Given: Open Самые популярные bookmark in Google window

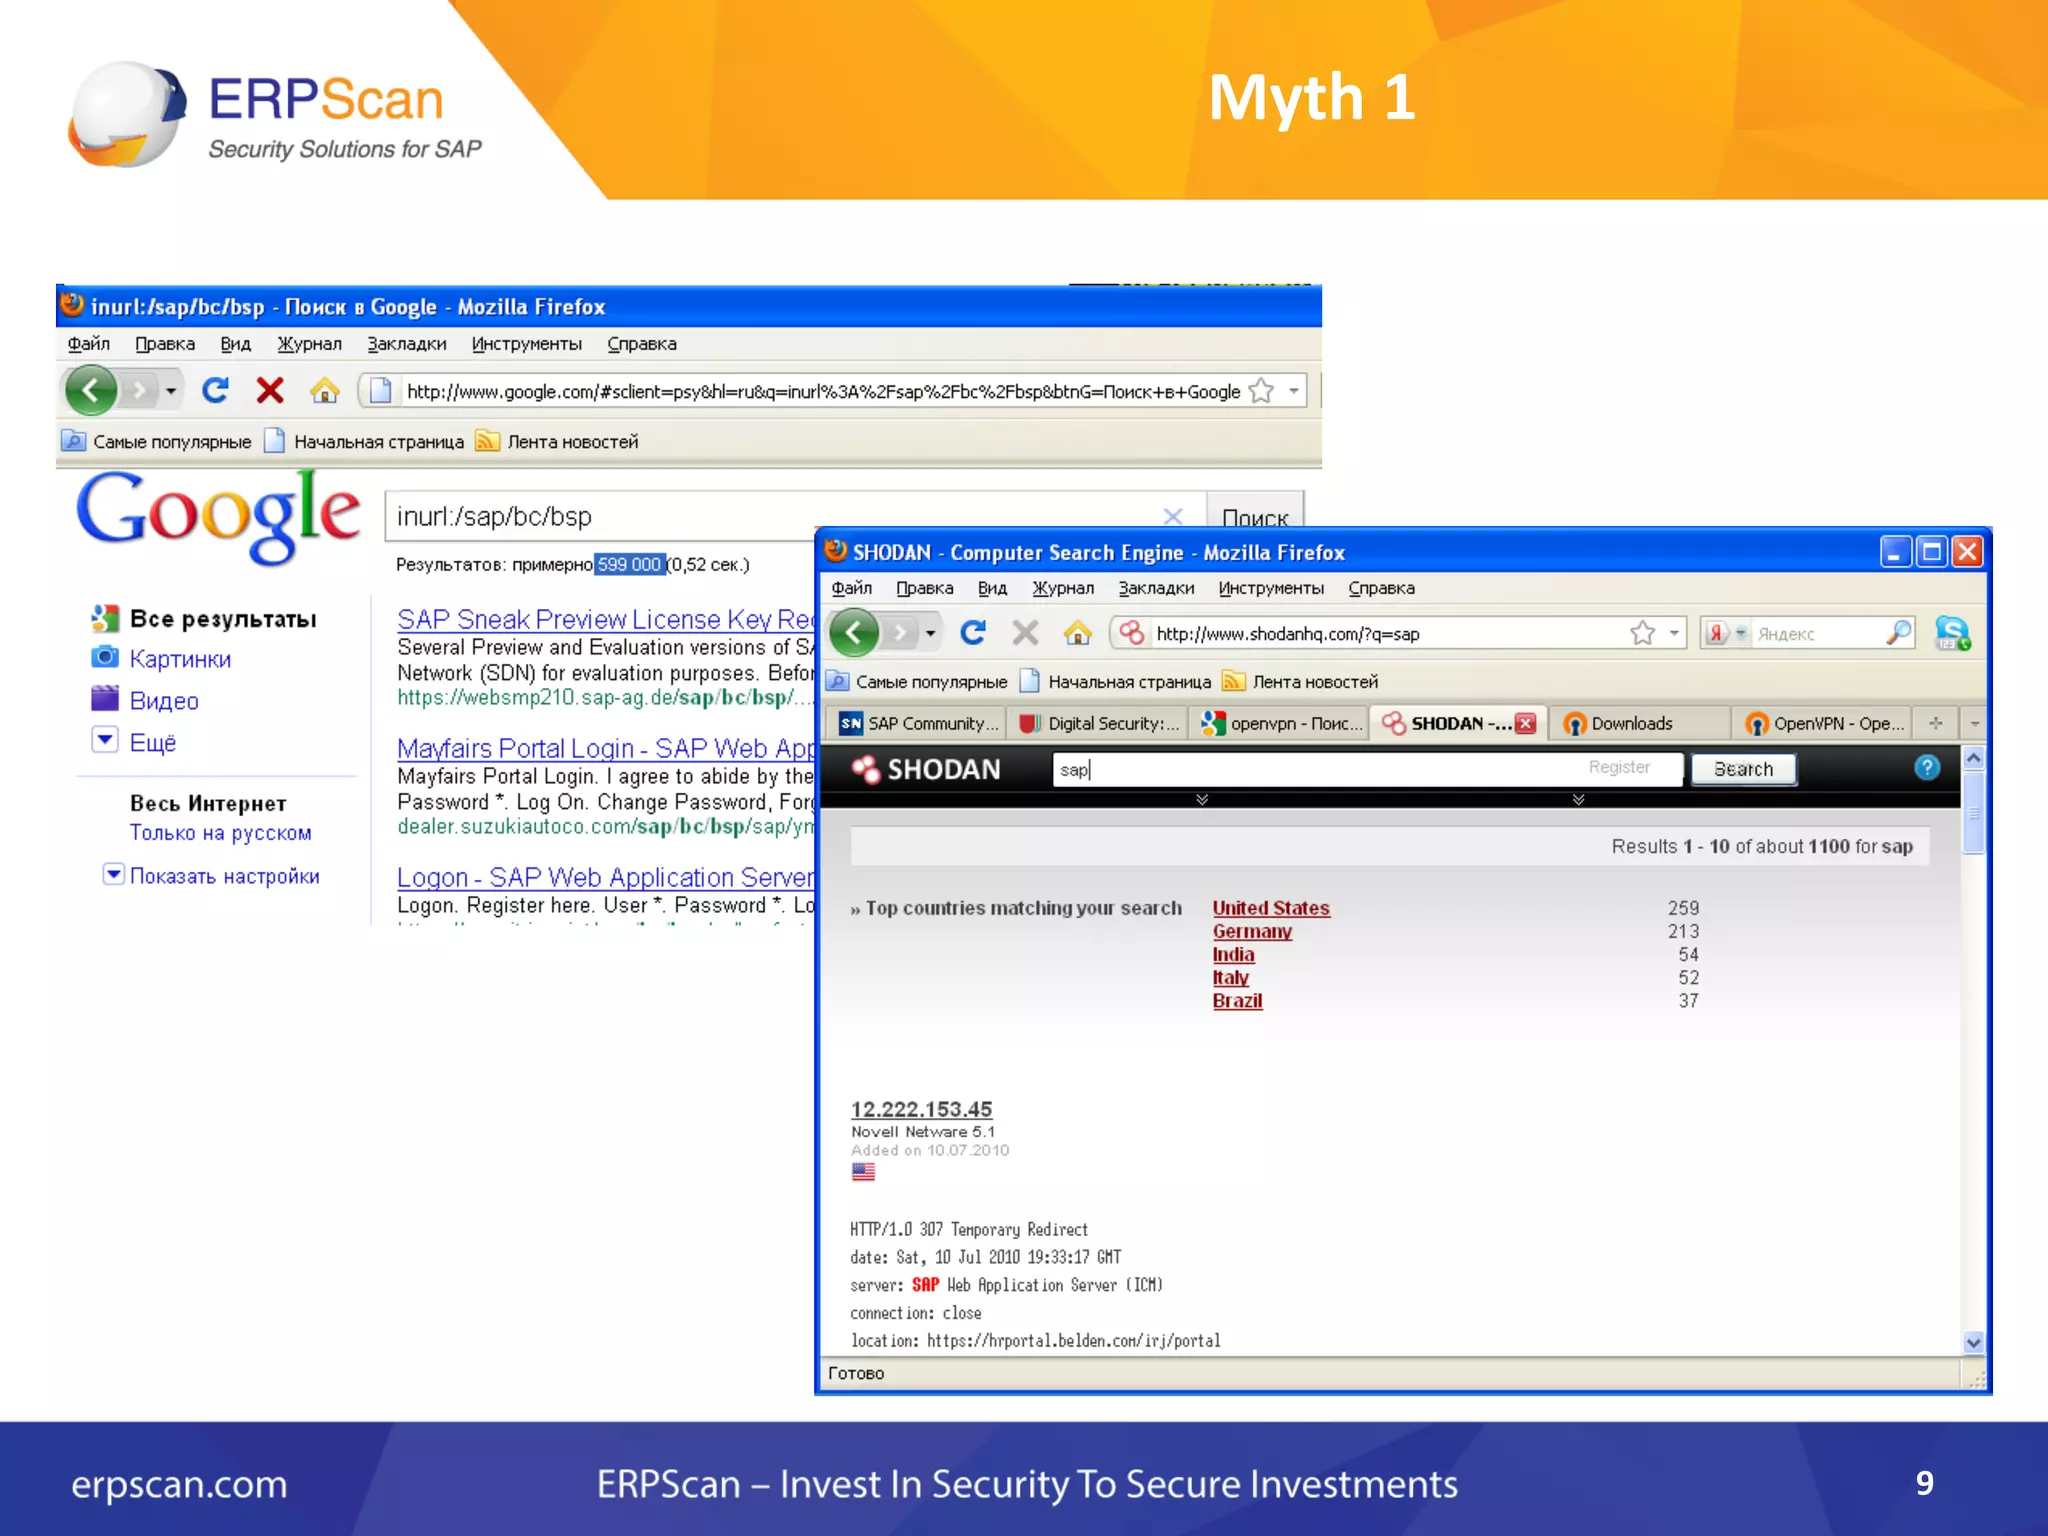Looking at the screenshot, I should (158, 441).
